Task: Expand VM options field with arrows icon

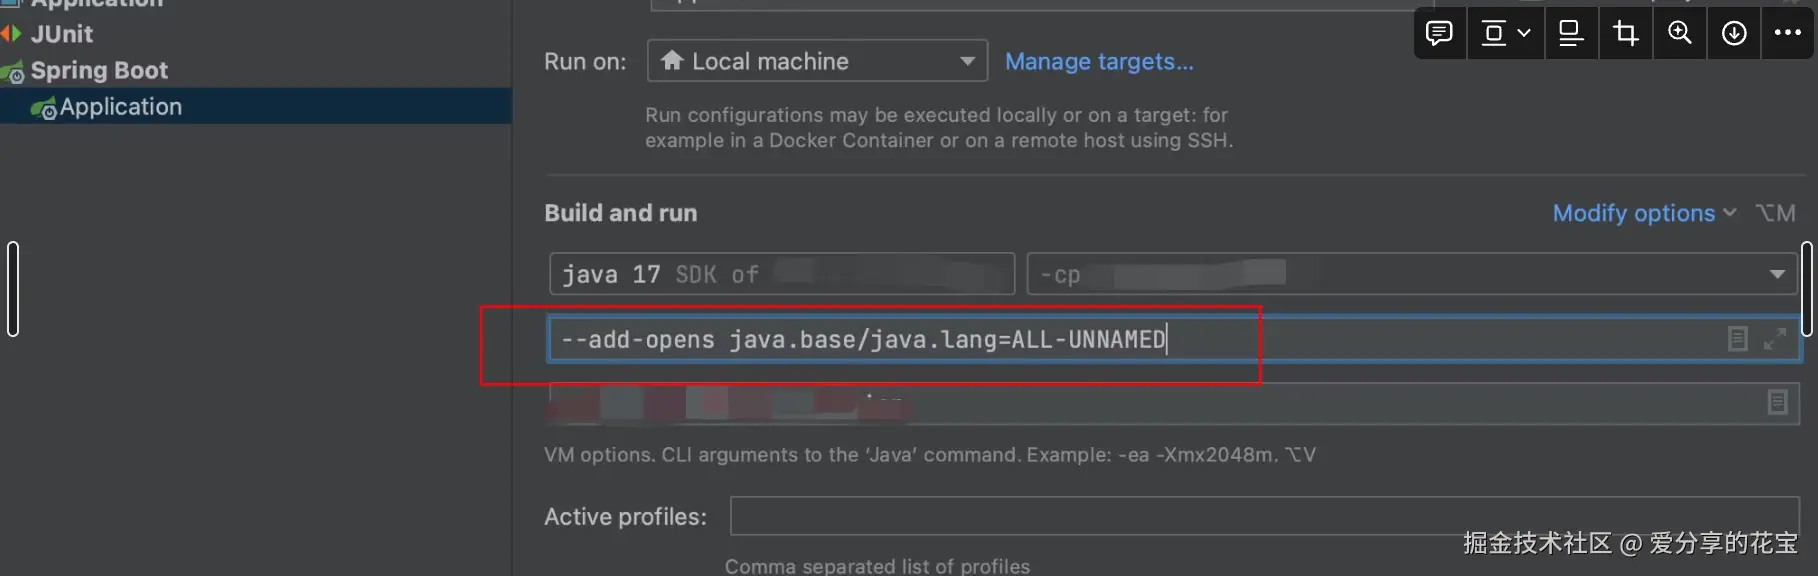Action: (x=1775, y=339)
